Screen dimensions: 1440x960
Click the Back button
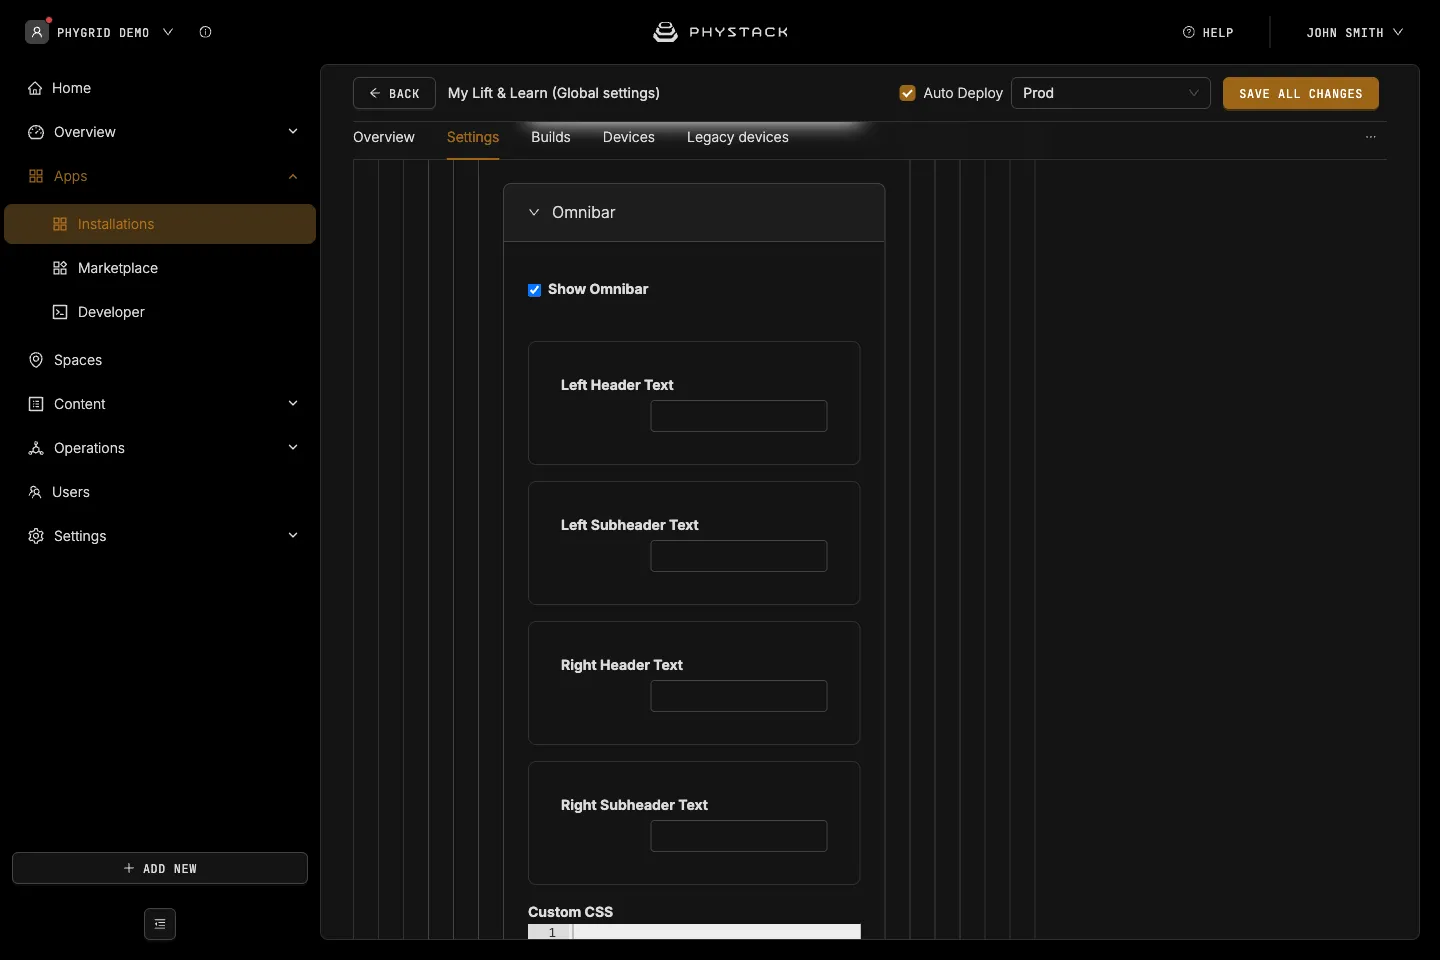click(x=394, y=93)
